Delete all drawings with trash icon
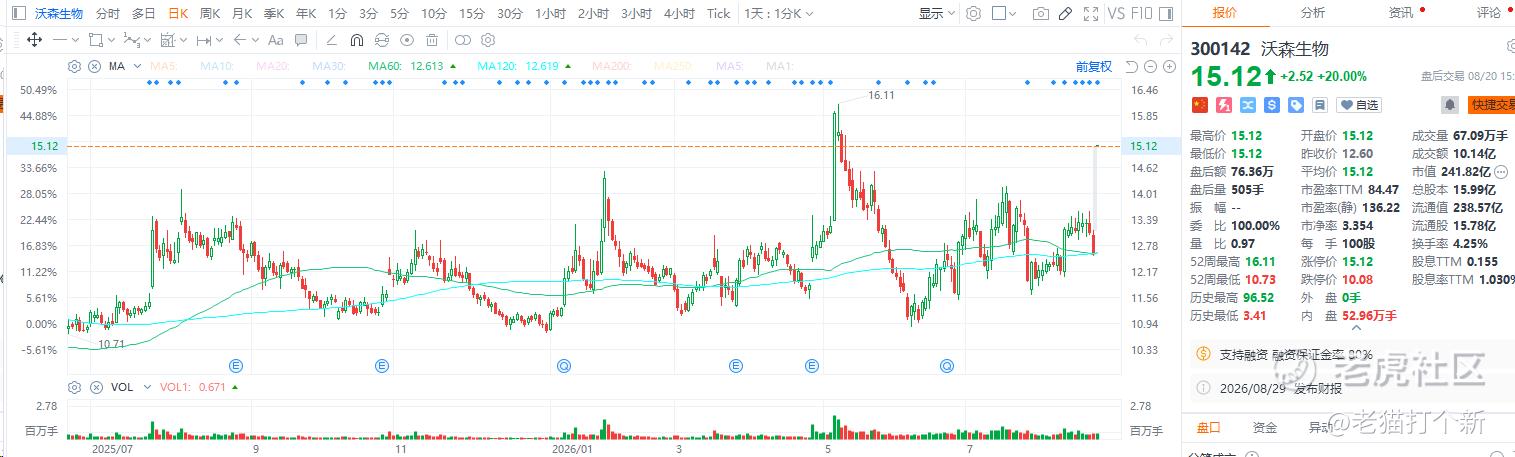 [x=431, y=40]
